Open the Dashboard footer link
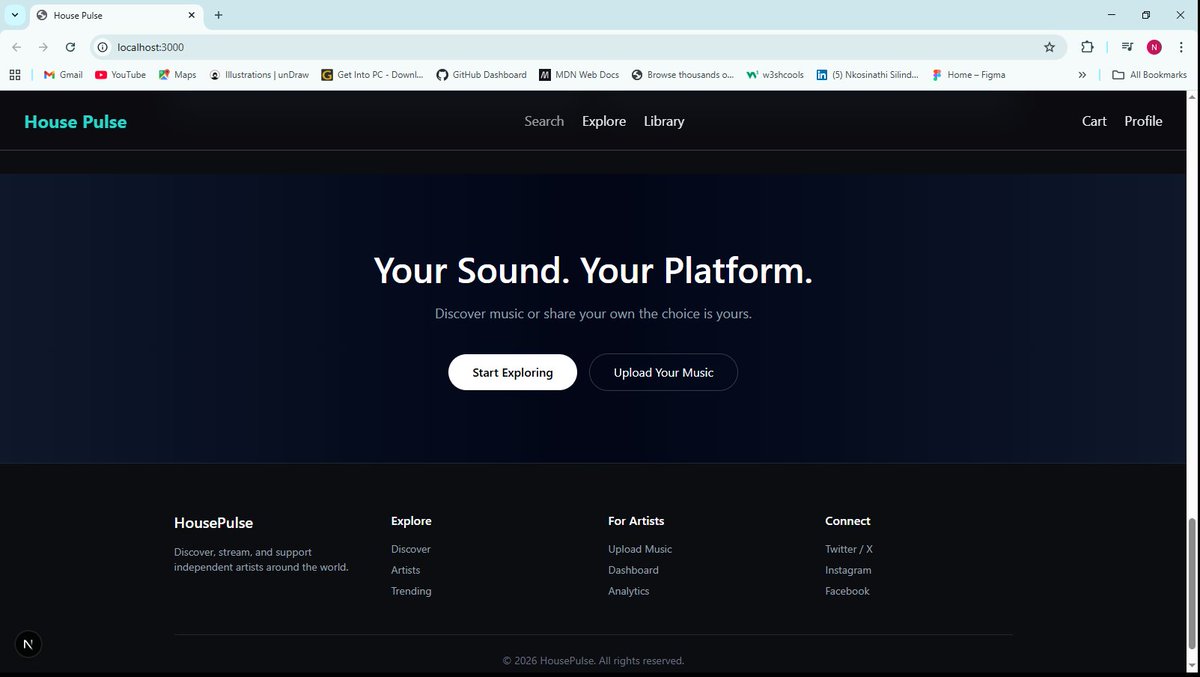Screen dimensions: 1200x677 point(633,570)
